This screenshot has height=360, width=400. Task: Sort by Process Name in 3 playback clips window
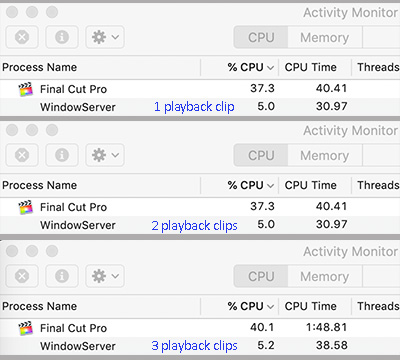(x=40, y=306)
